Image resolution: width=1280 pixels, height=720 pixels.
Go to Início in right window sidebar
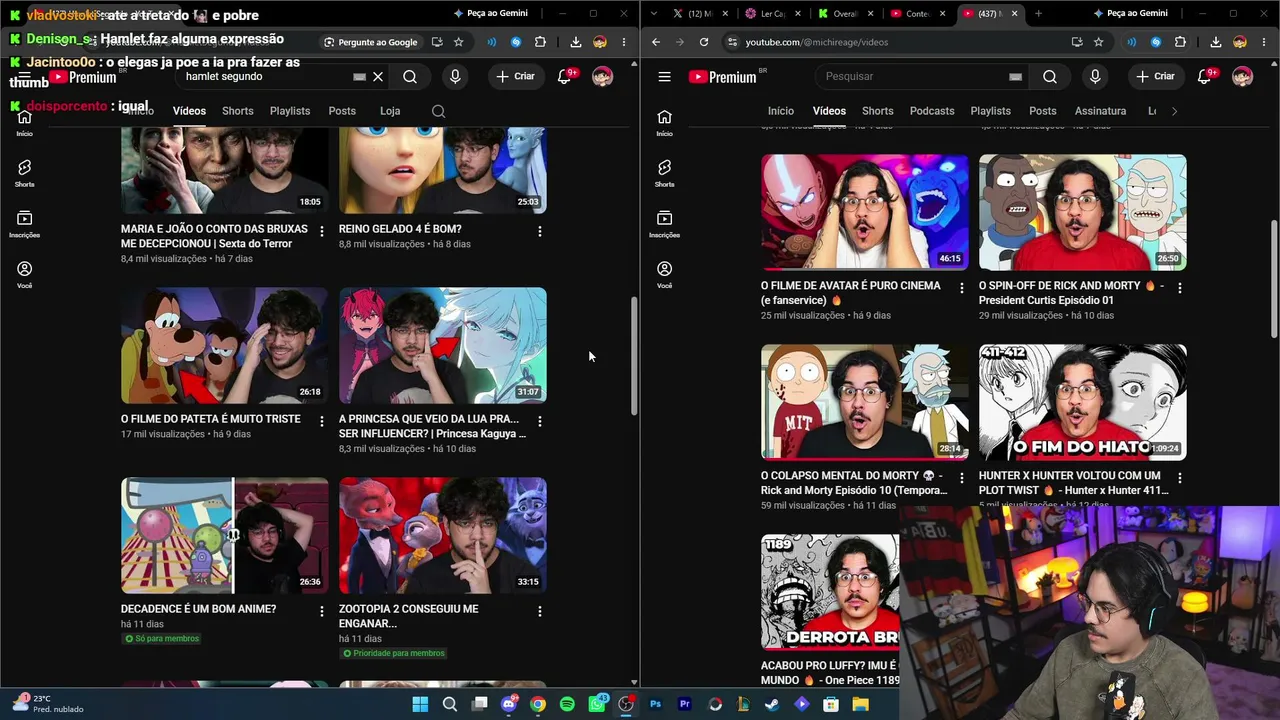664,122
